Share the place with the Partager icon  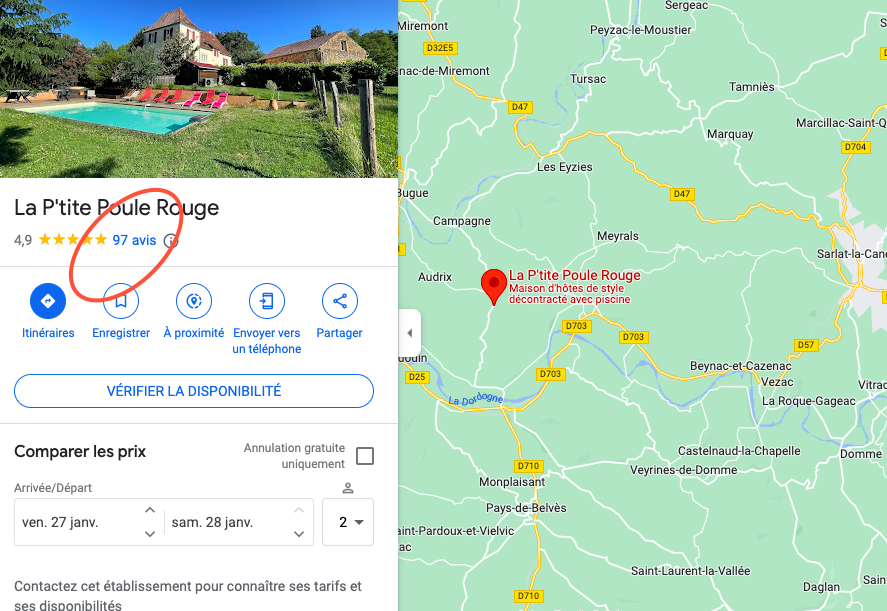(339, 301)
